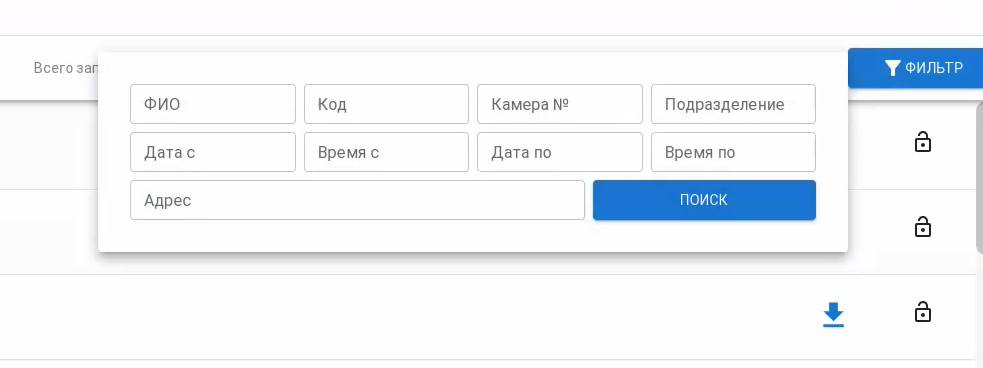Open the Дата с date field
Image resolution: width=983 pixels, height=368 pixels.
[x=213, y=152]
